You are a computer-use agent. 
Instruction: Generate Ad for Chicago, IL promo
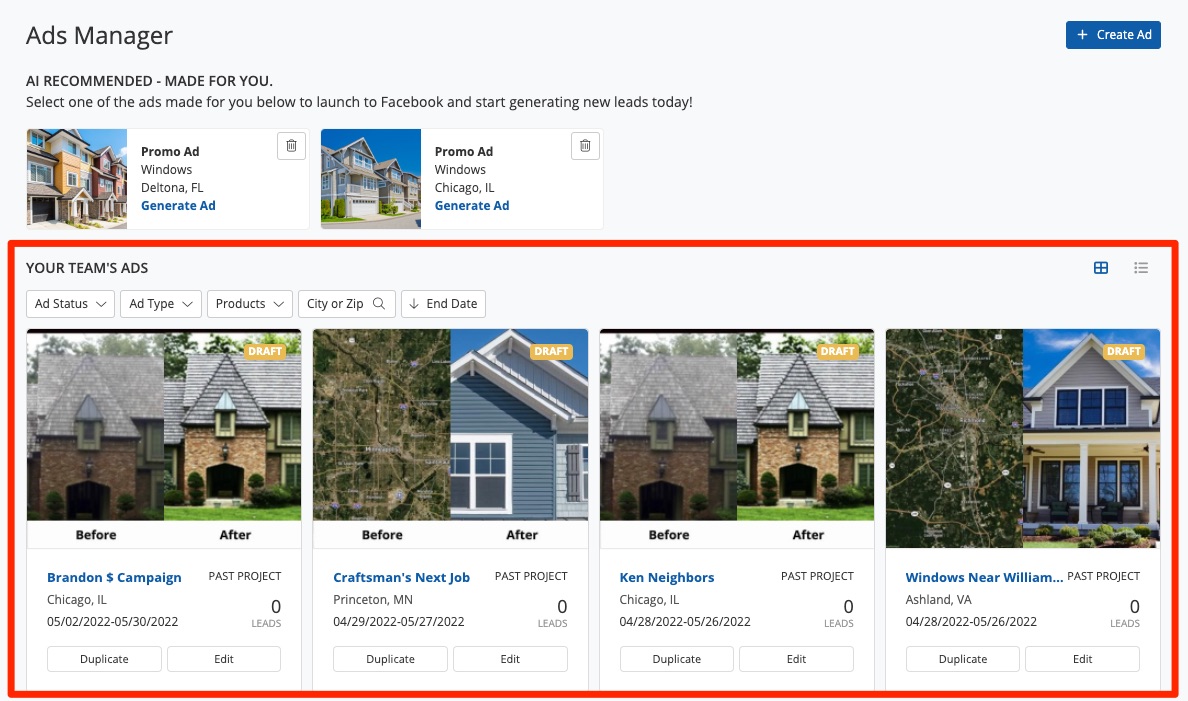click(x=472, y=206)
